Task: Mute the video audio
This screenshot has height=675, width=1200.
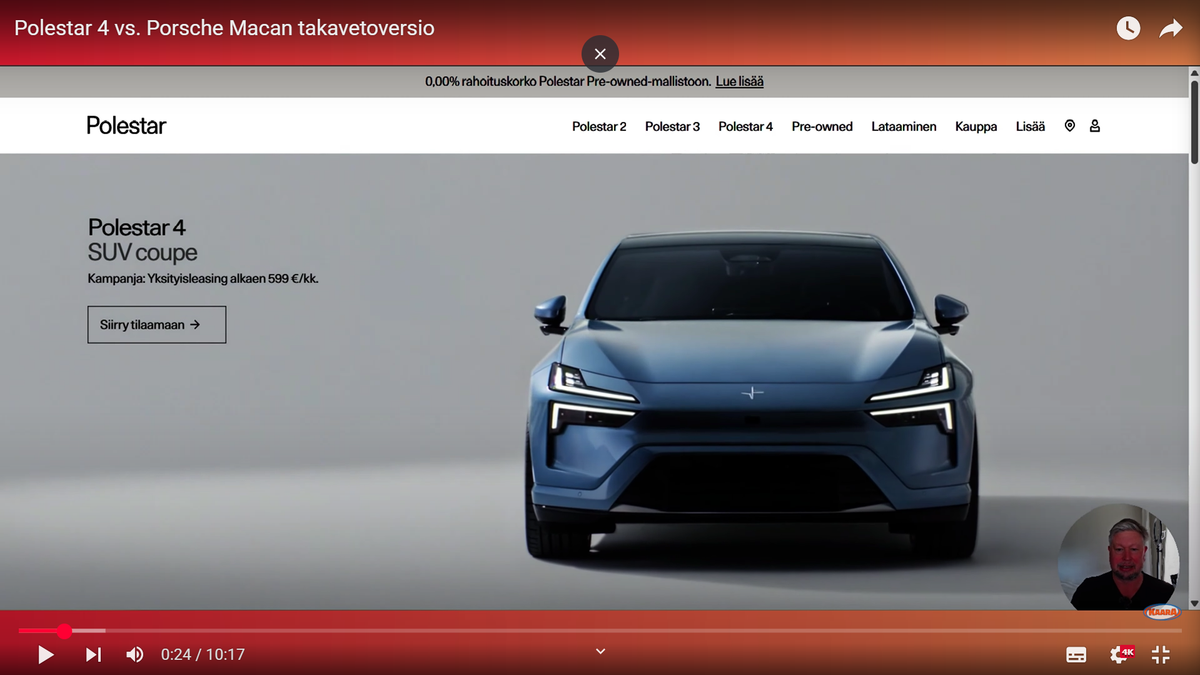Action: point(134,654)
